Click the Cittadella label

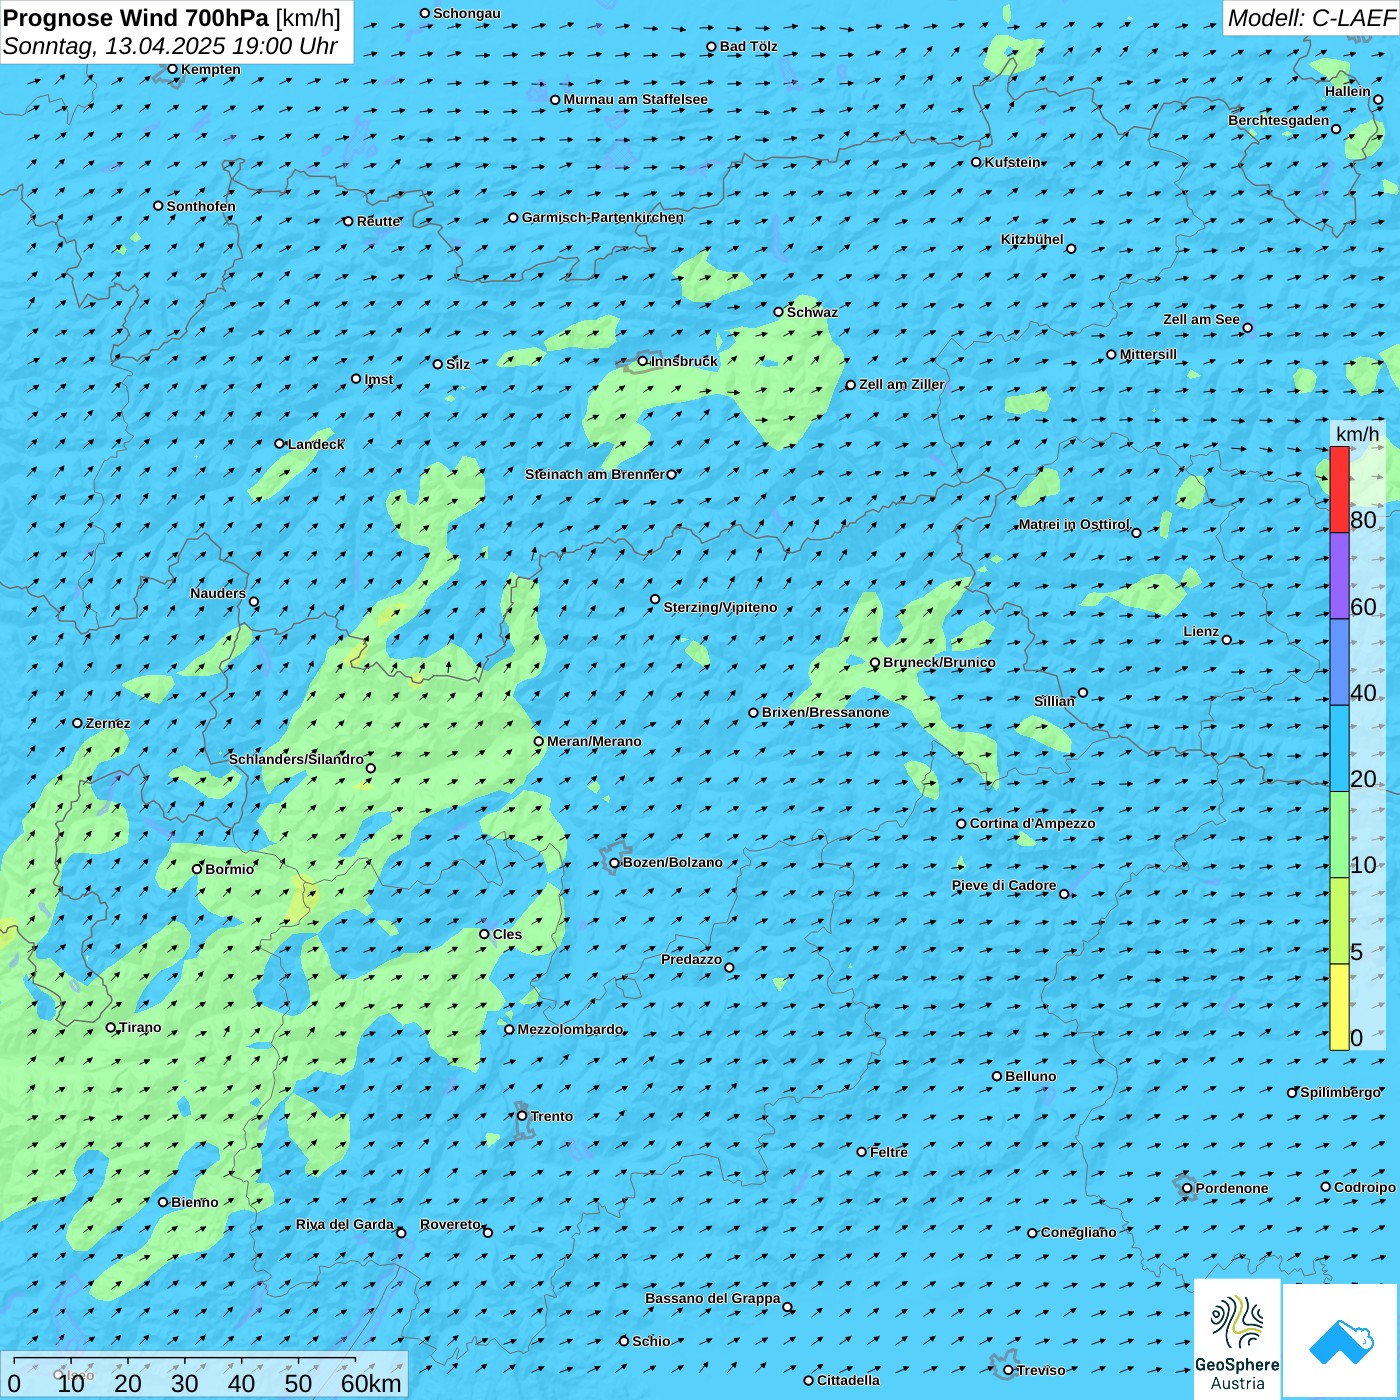pos(848,1380)
